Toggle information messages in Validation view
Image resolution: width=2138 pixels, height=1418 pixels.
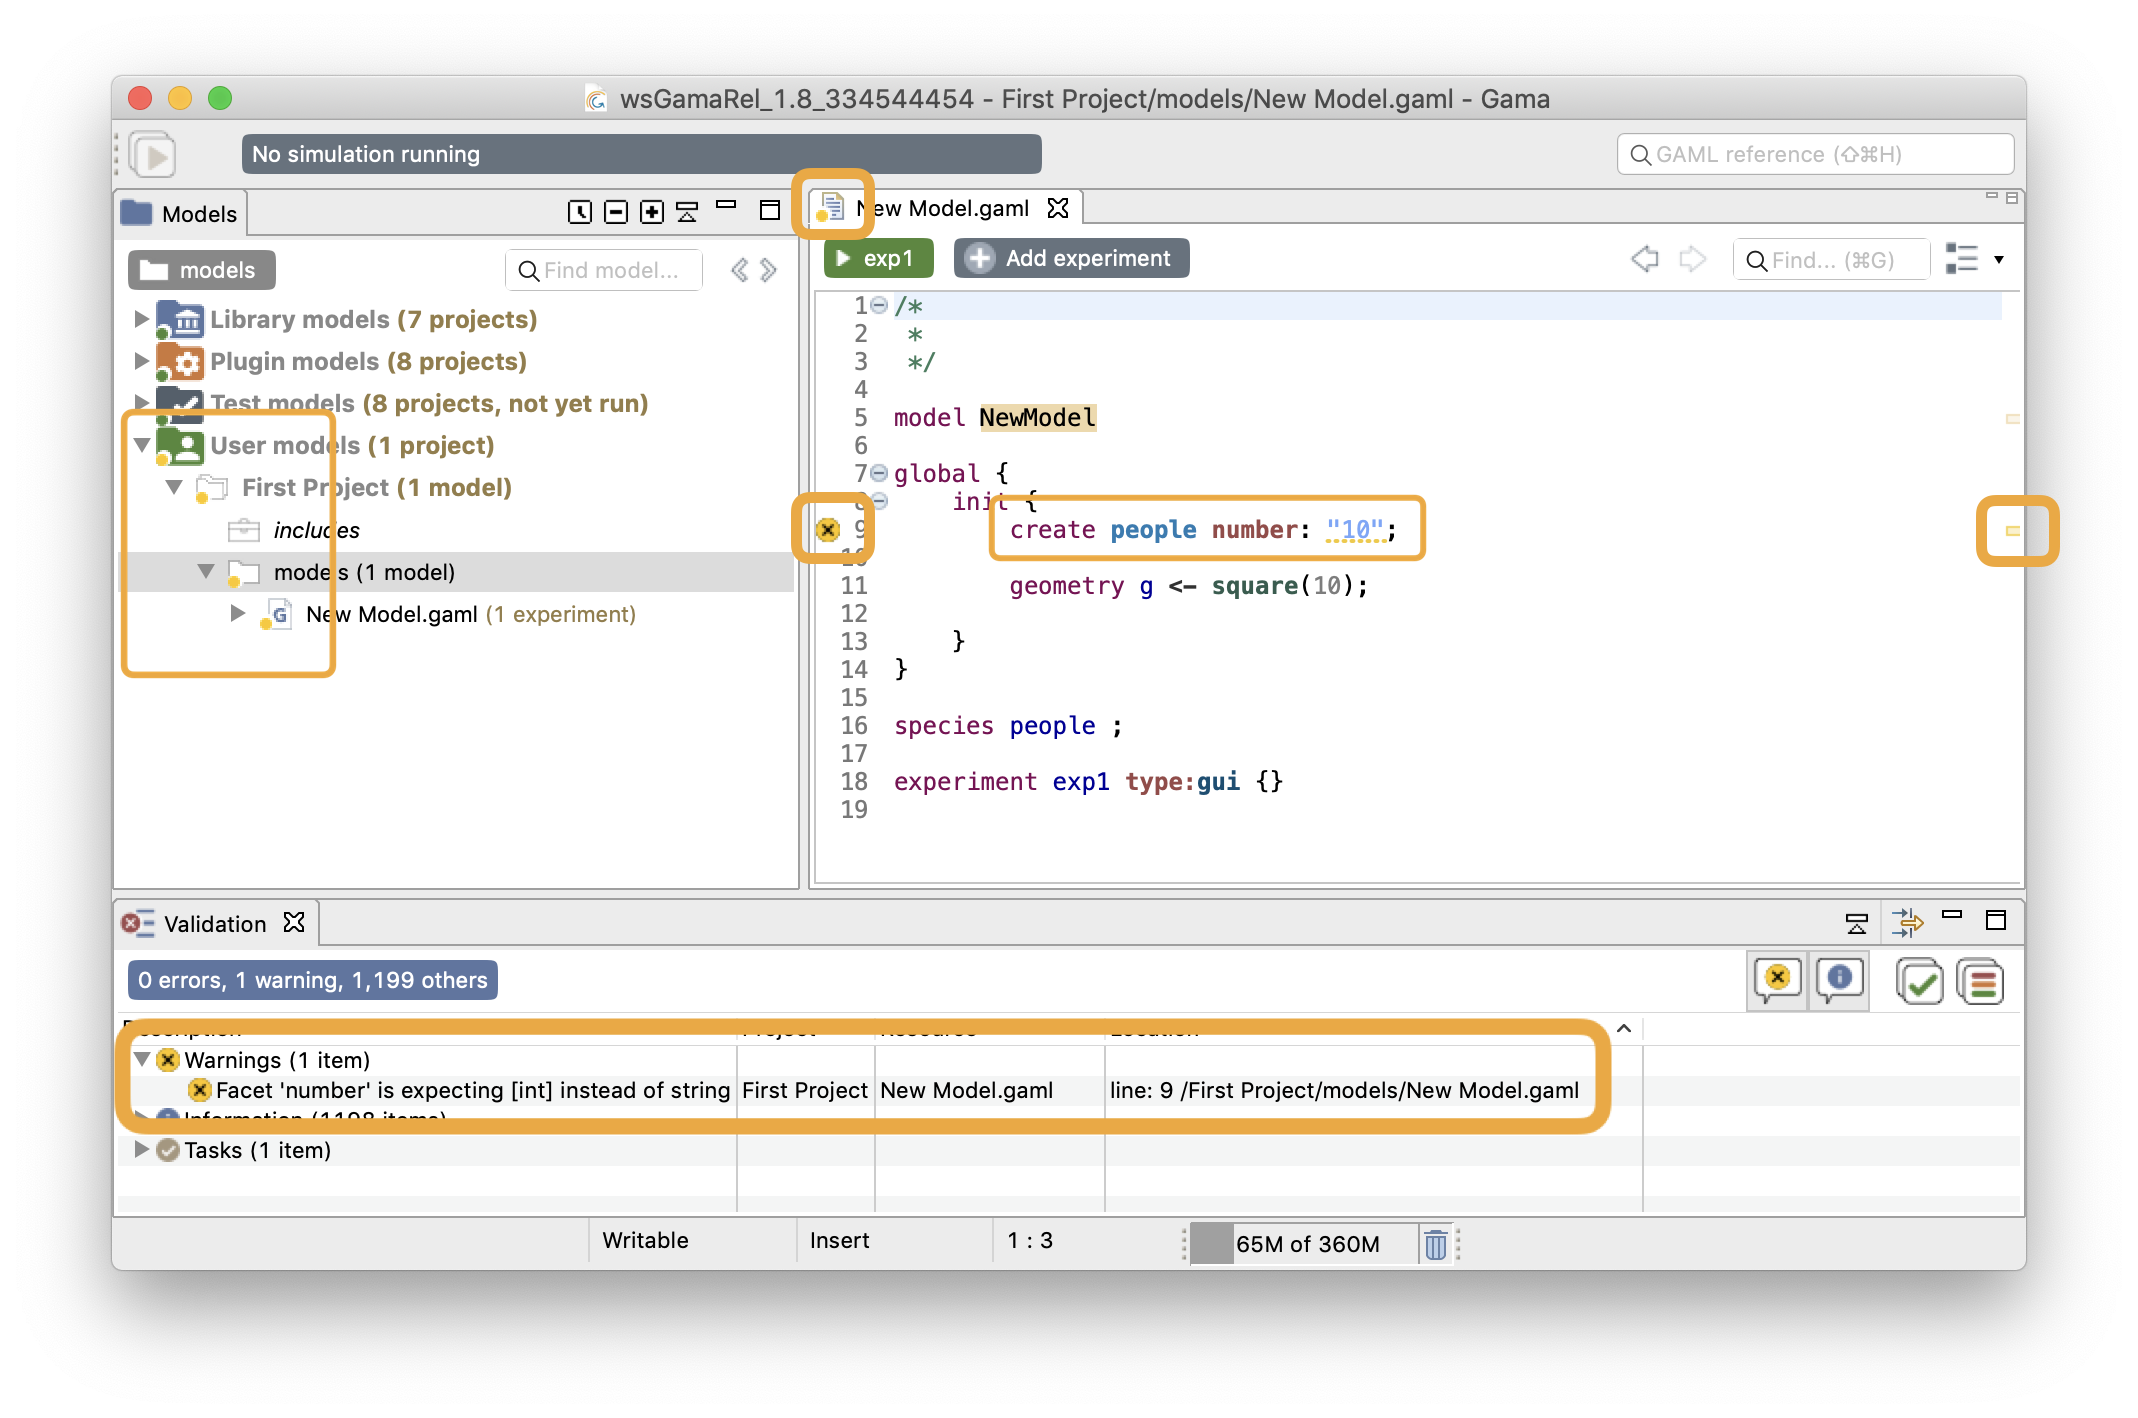coord(1840,980)
